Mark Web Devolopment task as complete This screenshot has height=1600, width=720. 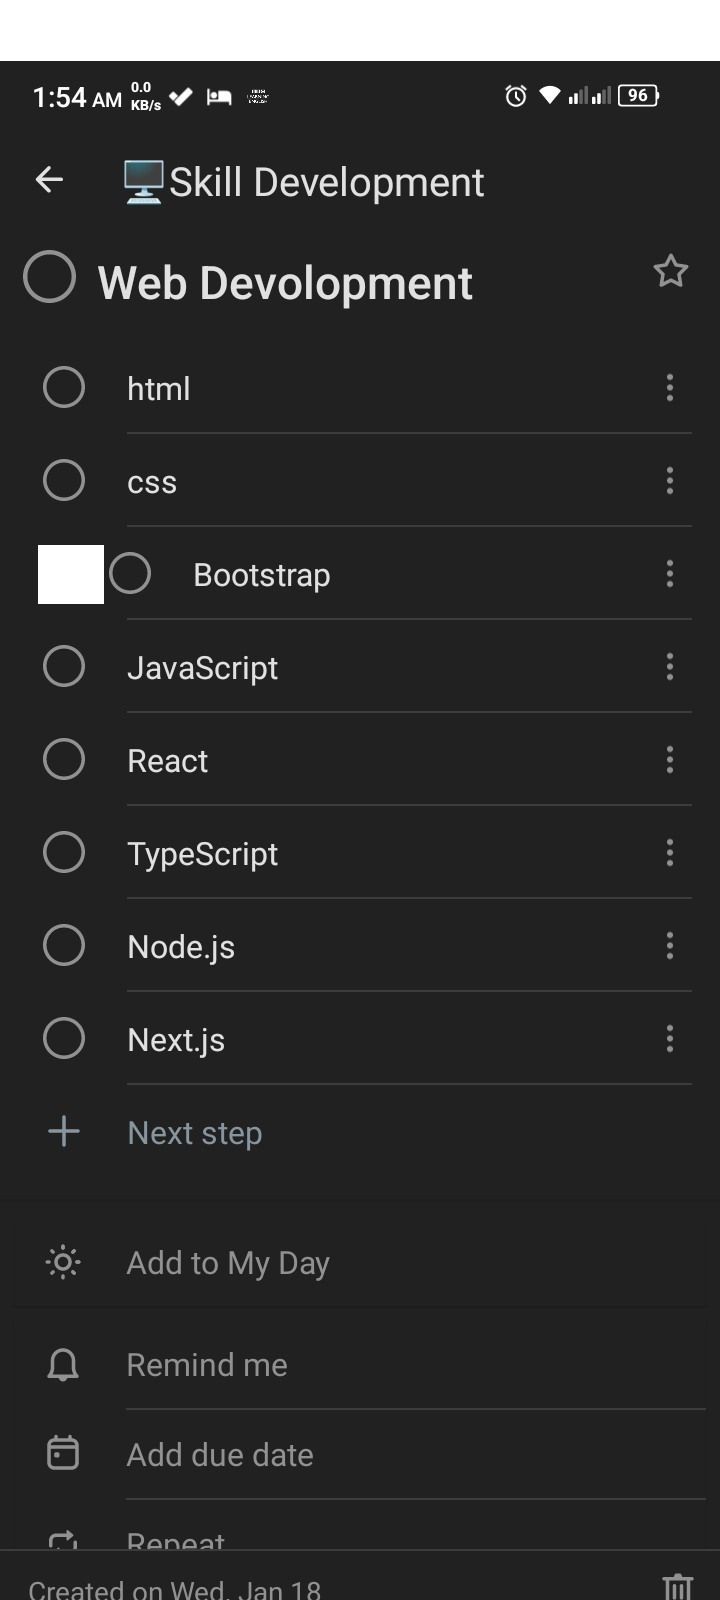tap(50, 277)
